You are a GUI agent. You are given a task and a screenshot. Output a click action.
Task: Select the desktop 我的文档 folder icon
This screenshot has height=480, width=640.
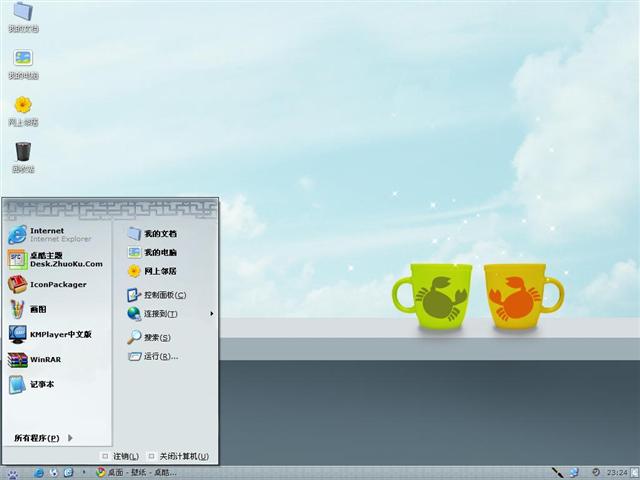[x=23, y=17]
